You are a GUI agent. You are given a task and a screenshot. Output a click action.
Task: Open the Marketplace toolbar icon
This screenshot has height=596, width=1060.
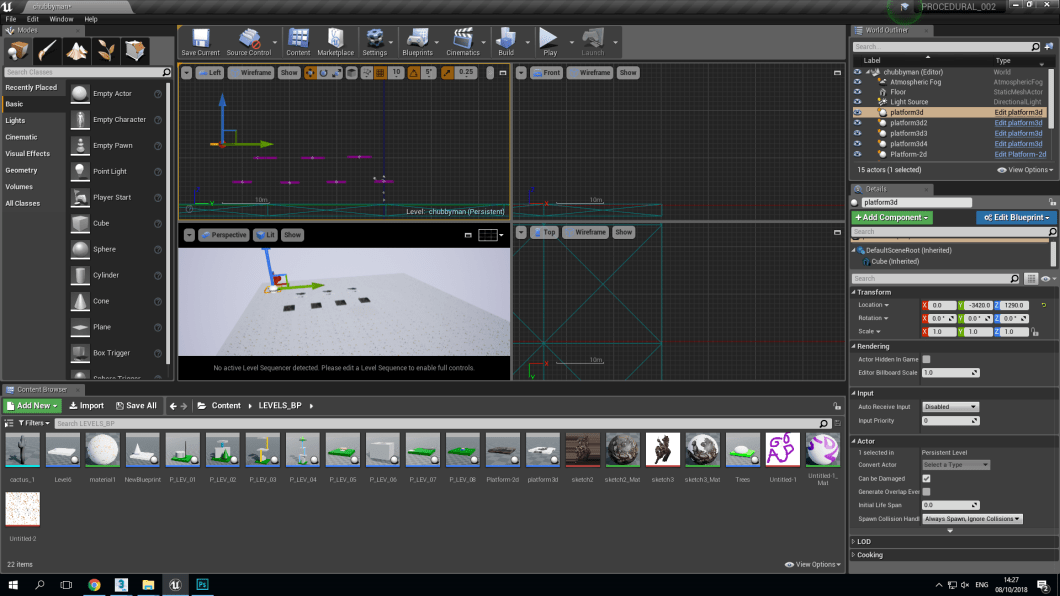point(335,42)
